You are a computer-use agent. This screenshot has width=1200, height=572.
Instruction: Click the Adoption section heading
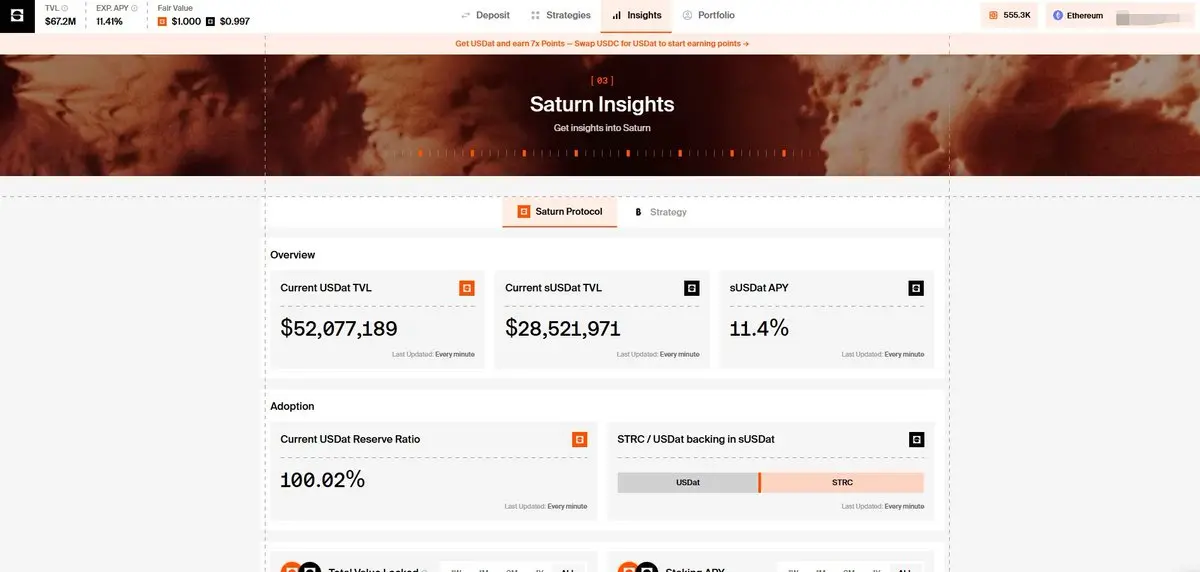[292, 406]
